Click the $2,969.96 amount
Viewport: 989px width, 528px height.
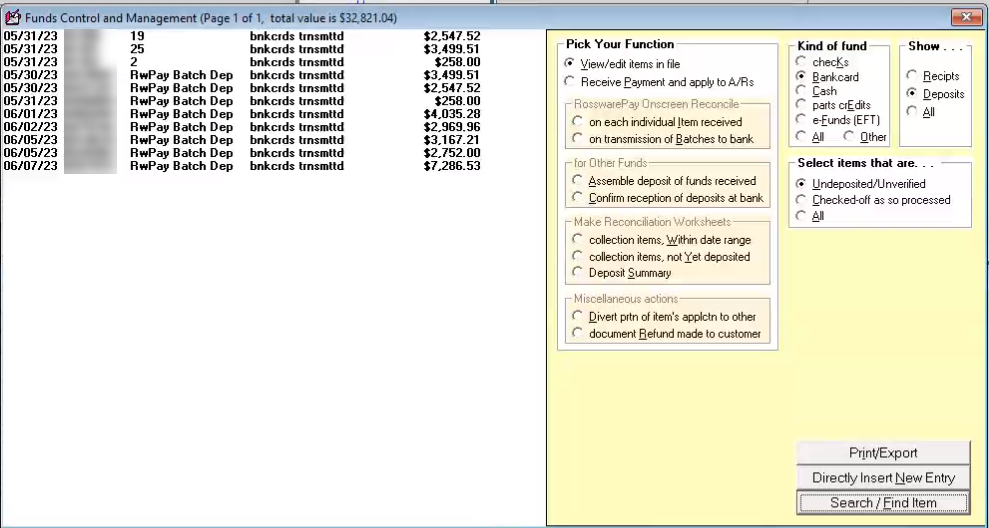(x=452, y=127)
